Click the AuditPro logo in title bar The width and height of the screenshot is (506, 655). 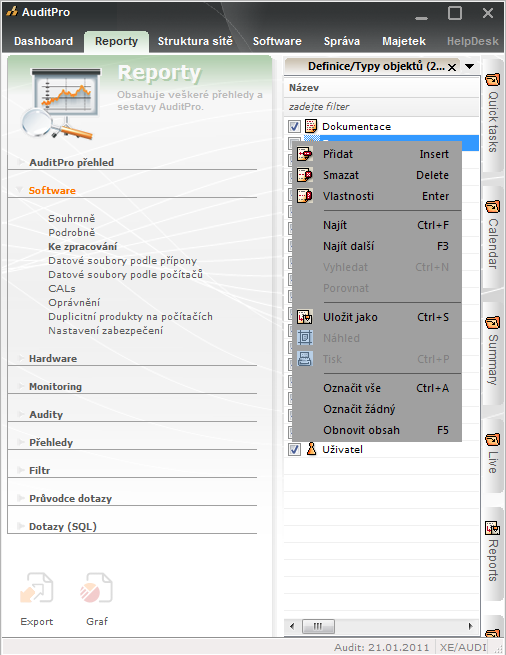tap(12, 12)
